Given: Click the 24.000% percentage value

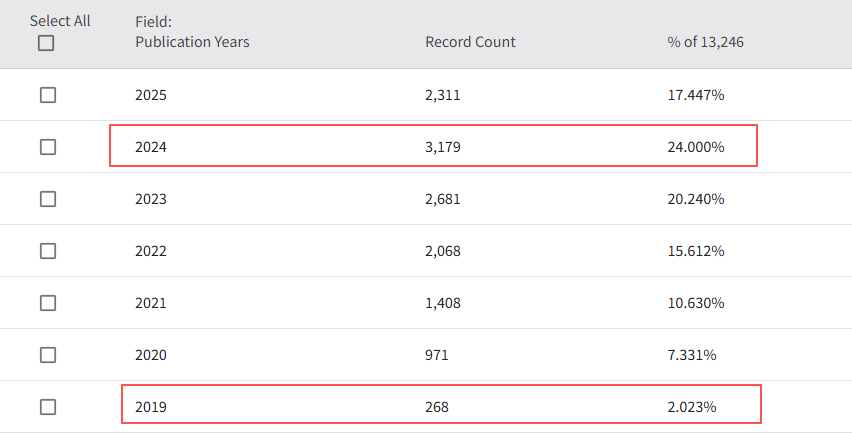Looking at the screenshot, I should click(696, 147).
